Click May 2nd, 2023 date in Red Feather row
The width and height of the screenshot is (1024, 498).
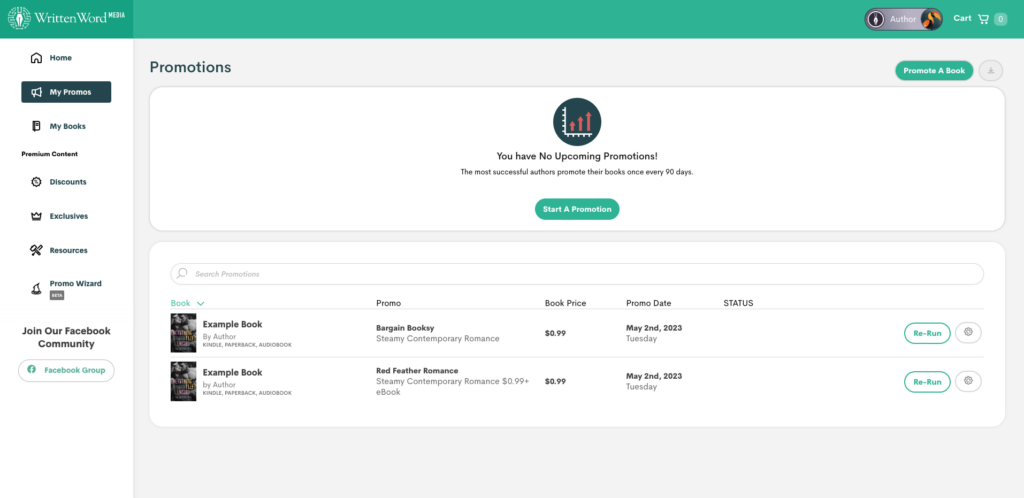(654, 376)
